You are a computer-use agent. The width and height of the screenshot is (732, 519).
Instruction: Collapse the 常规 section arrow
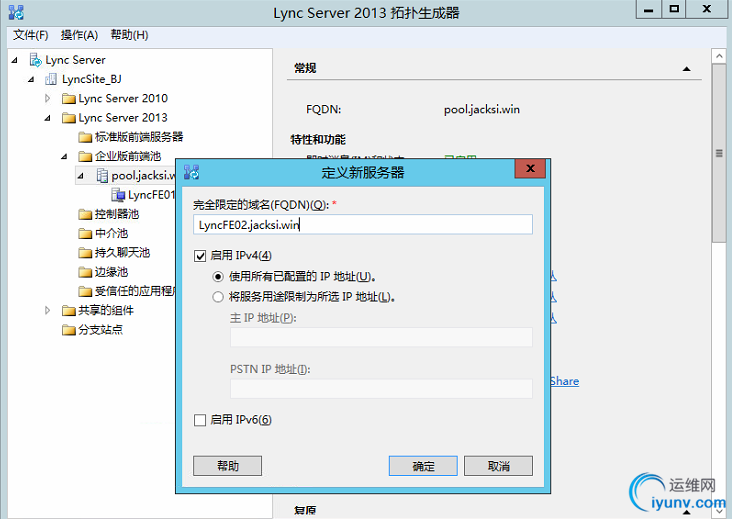686,69
